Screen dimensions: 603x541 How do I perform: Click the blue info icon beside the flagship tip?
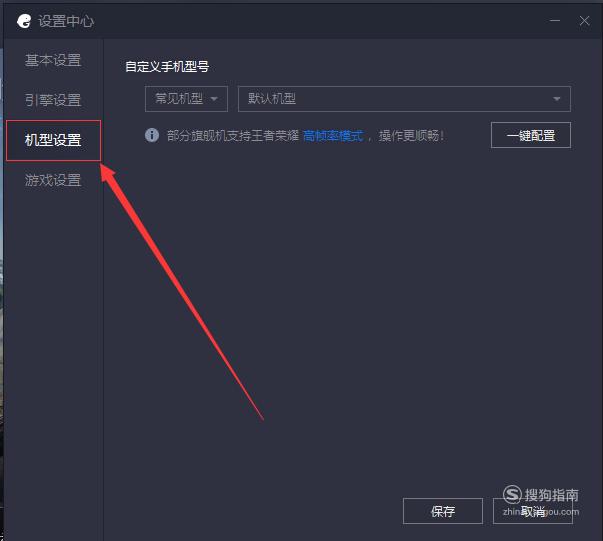152,135
